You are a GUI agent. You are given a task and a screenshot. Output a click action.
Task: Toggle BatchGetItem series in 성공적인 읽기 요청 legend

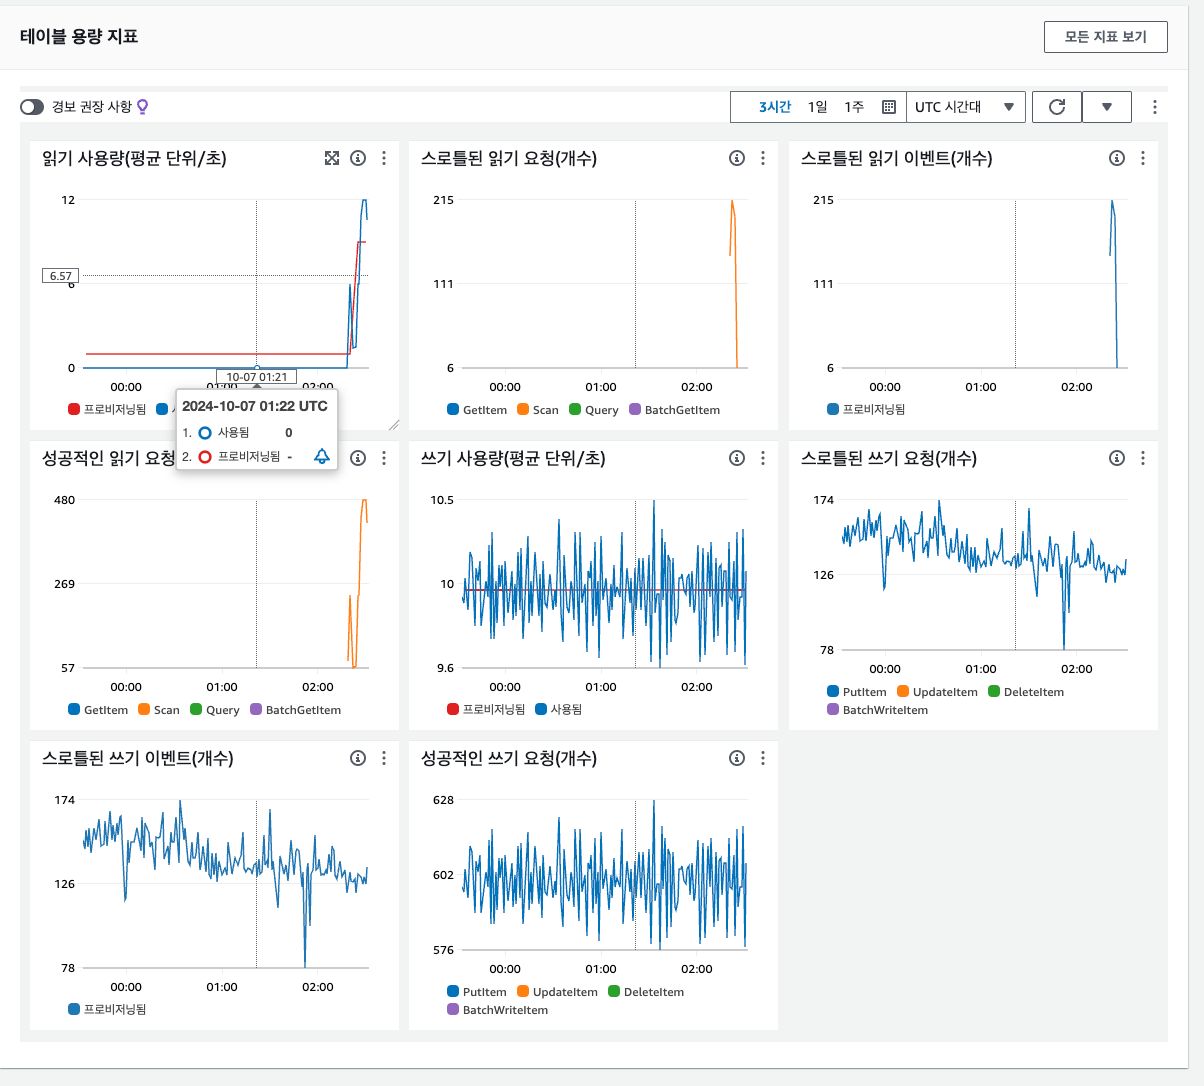click(x=296, y=710)
